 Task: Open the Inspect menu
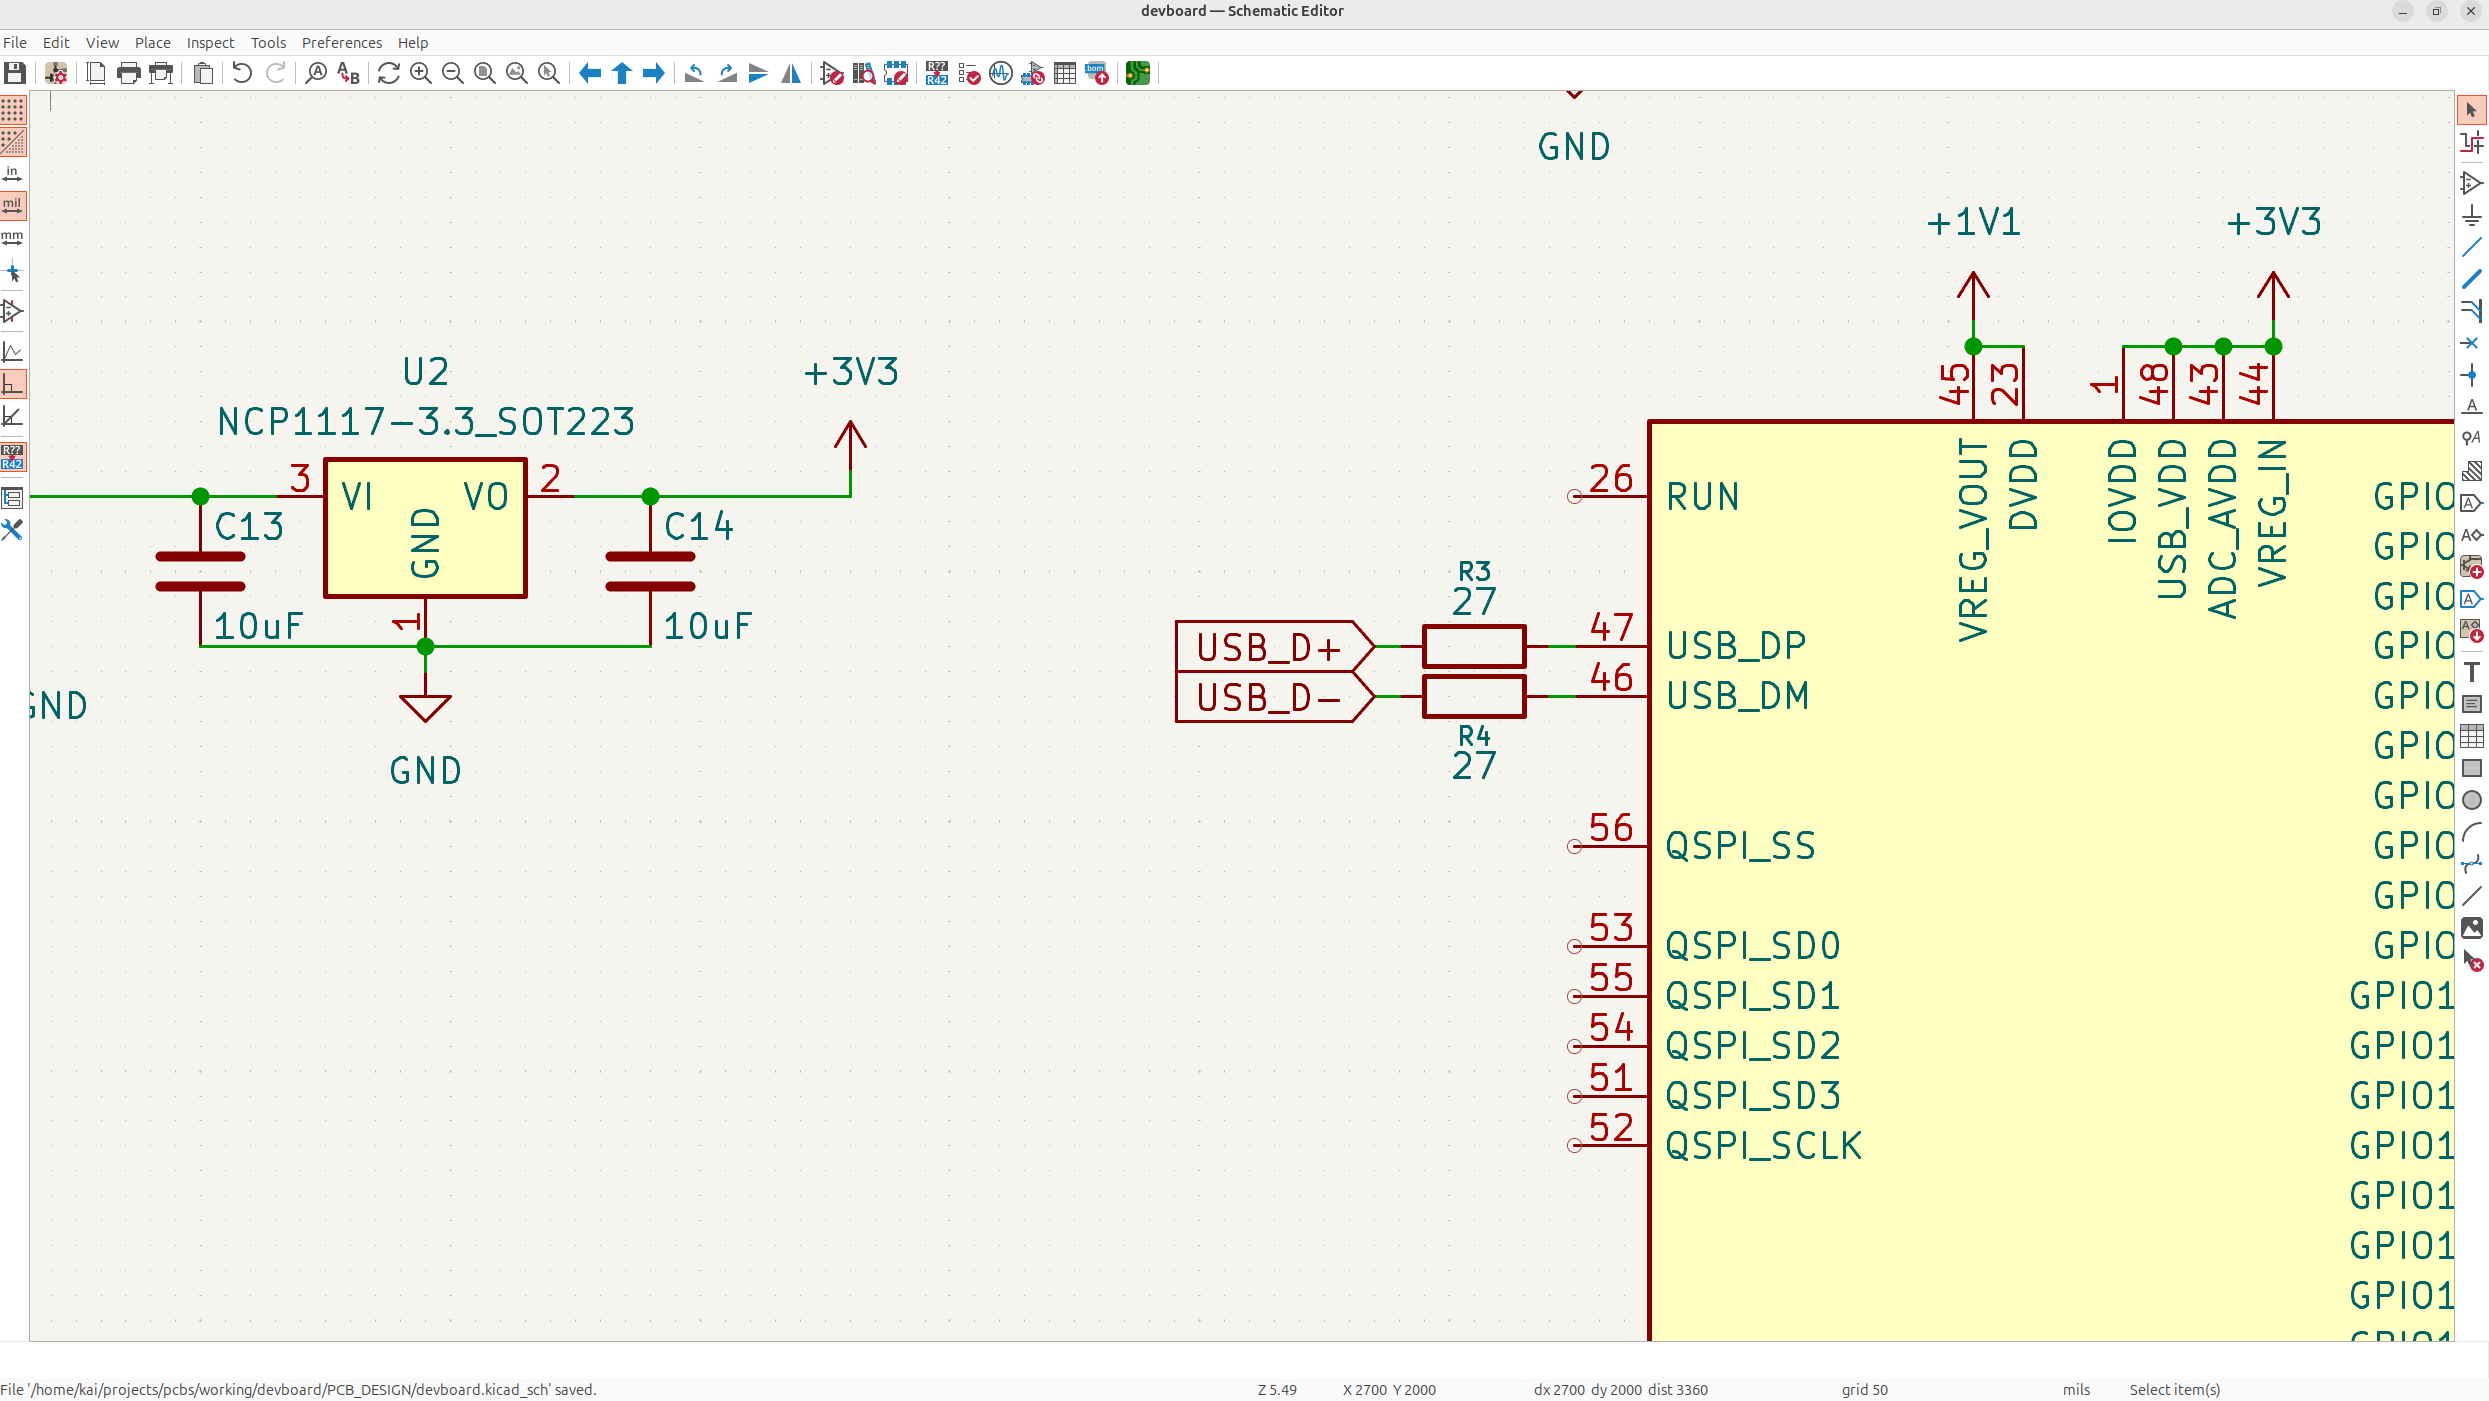click(x=210, y=42)
